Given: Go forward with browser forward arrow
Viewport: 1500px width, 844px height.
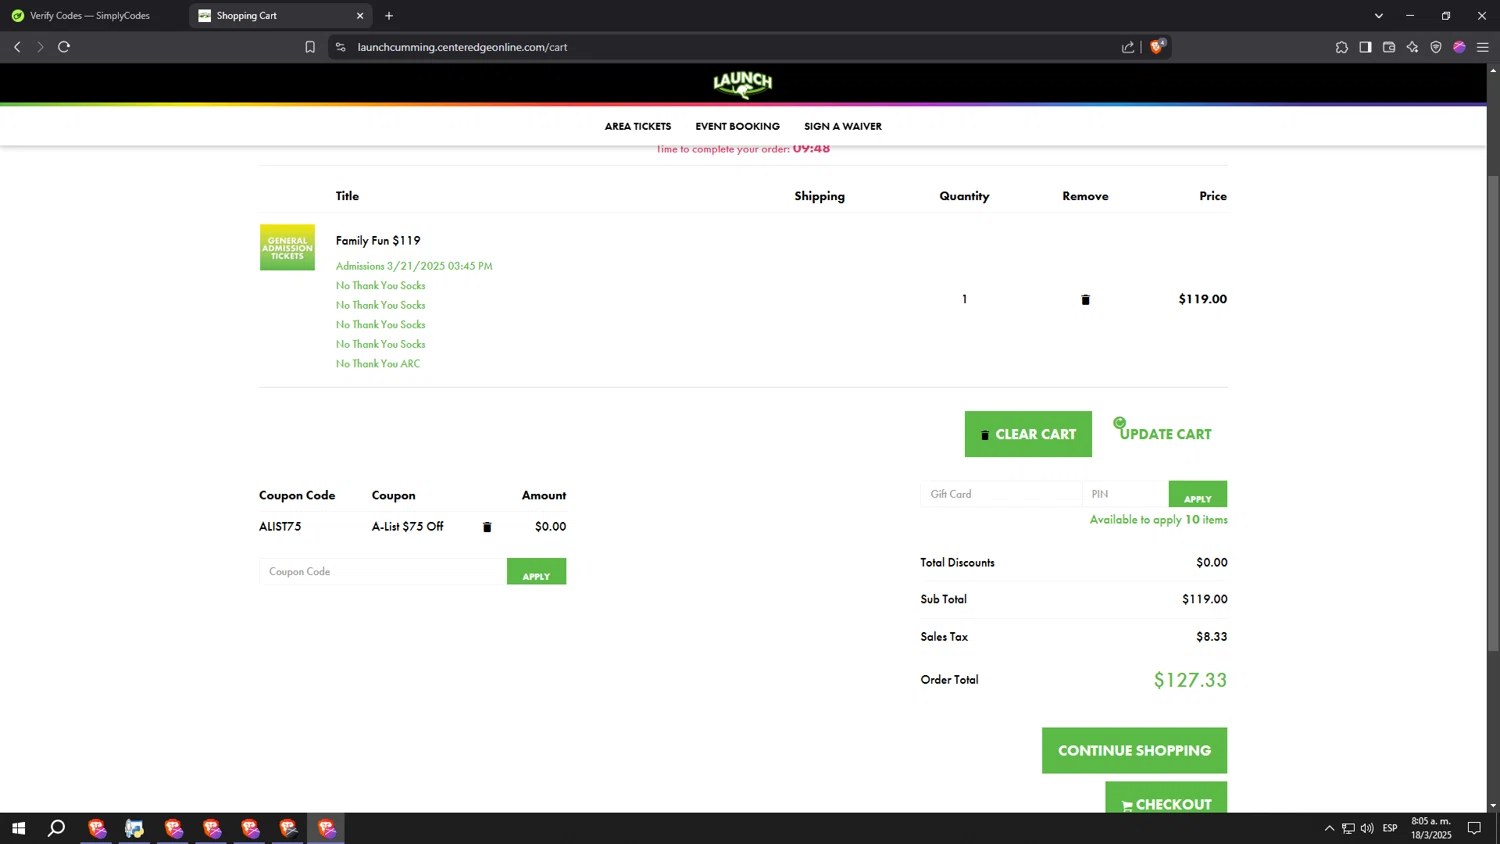Looking at the screenshot, I should pos(40,47).
